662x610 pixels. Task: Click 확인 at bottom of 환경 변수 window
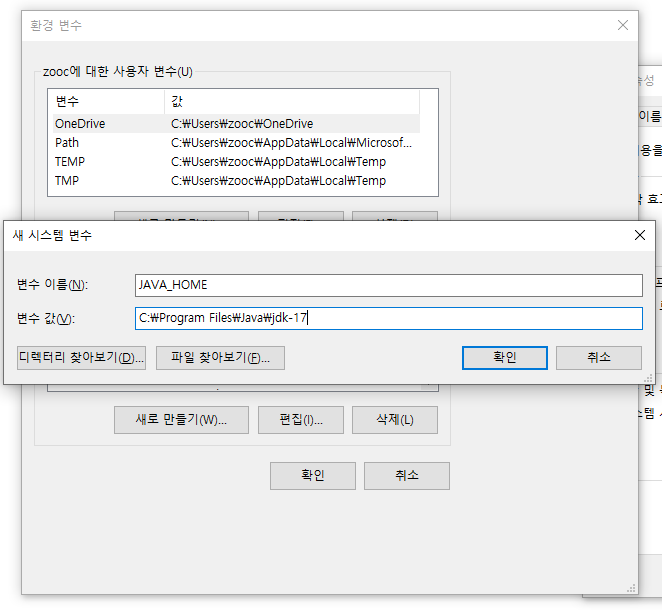[313, 476]
